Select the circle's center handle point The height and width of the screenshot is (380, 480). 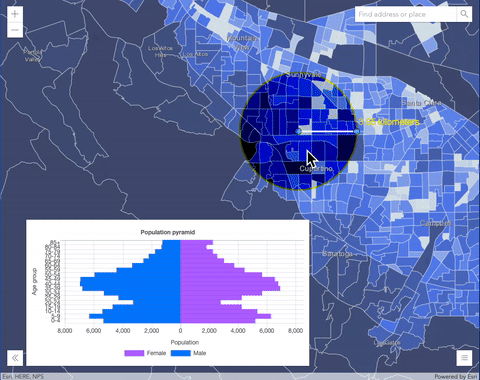click(x=299, y=131)
